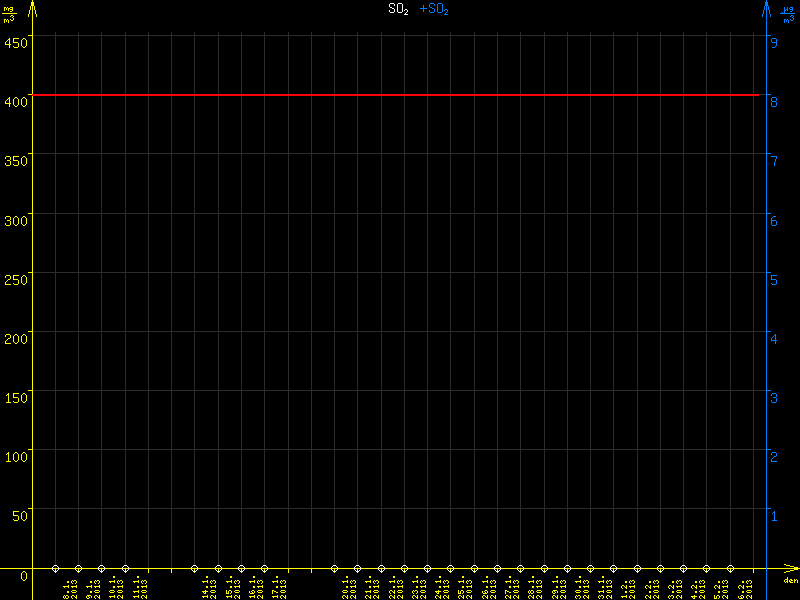Click the blue µg/m³ unit label
Screen dimensions: 800x600
point(788,14)
